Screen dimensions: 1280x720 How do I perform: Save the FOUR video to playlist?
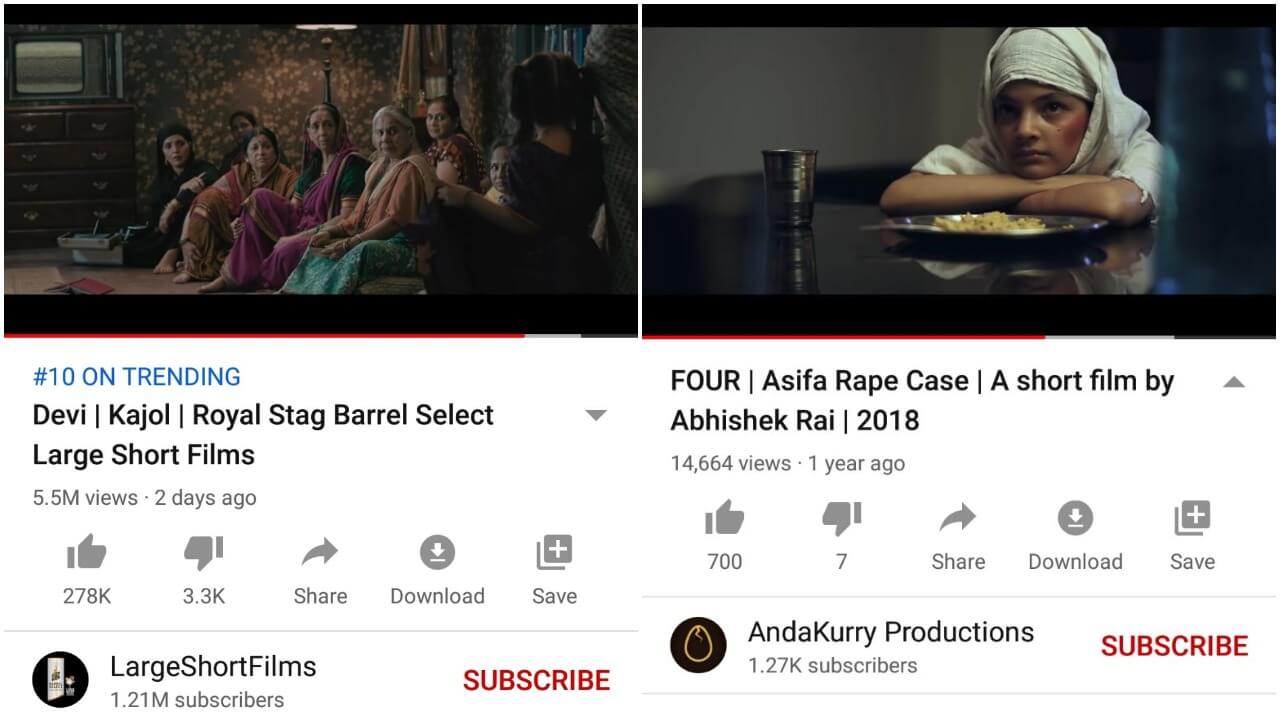click(1192, 536)
